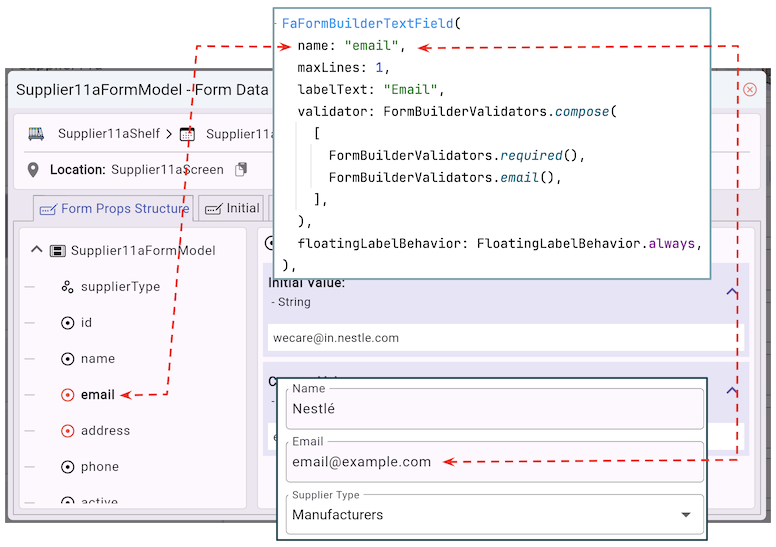Select the email tree item
This screenshot has height=547, width=776.
pyautogui.click(x=97, y=395)
